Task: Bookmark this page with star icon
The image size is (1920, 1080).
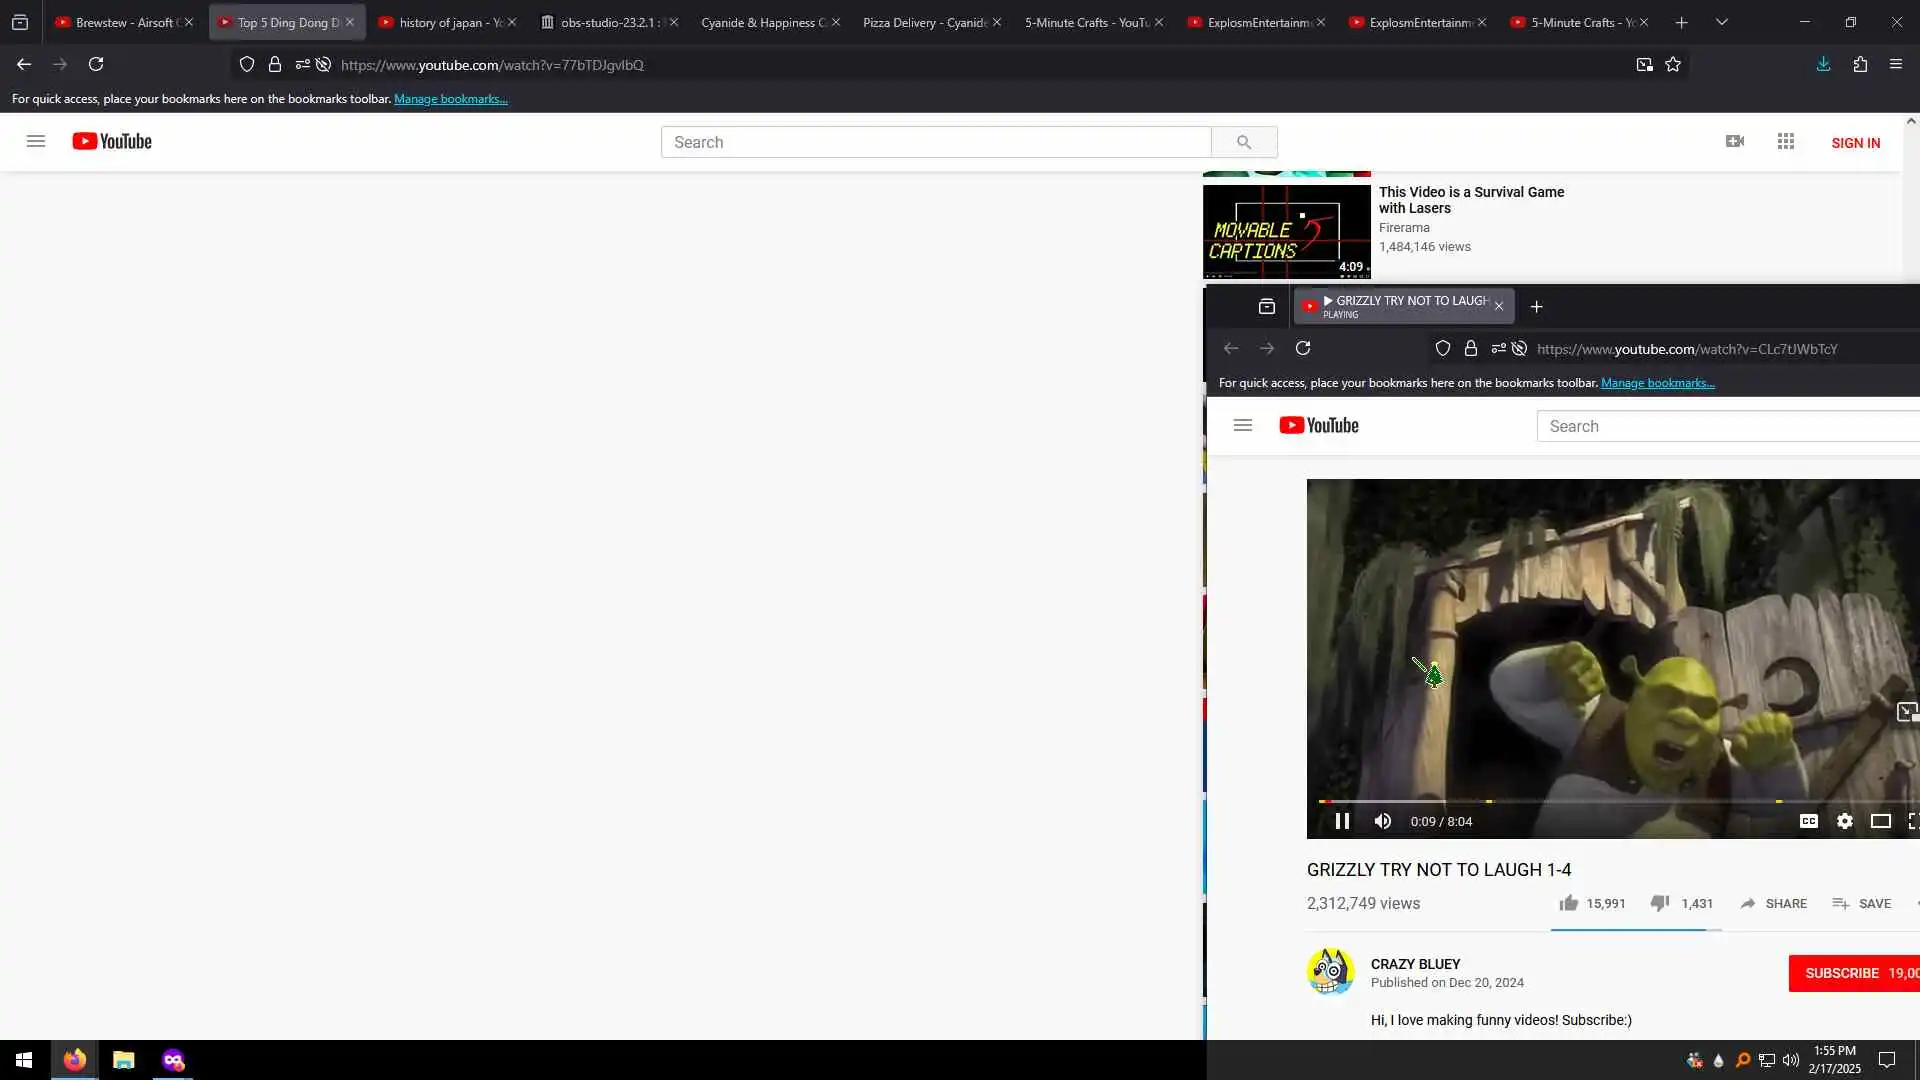Action: 1673,65
